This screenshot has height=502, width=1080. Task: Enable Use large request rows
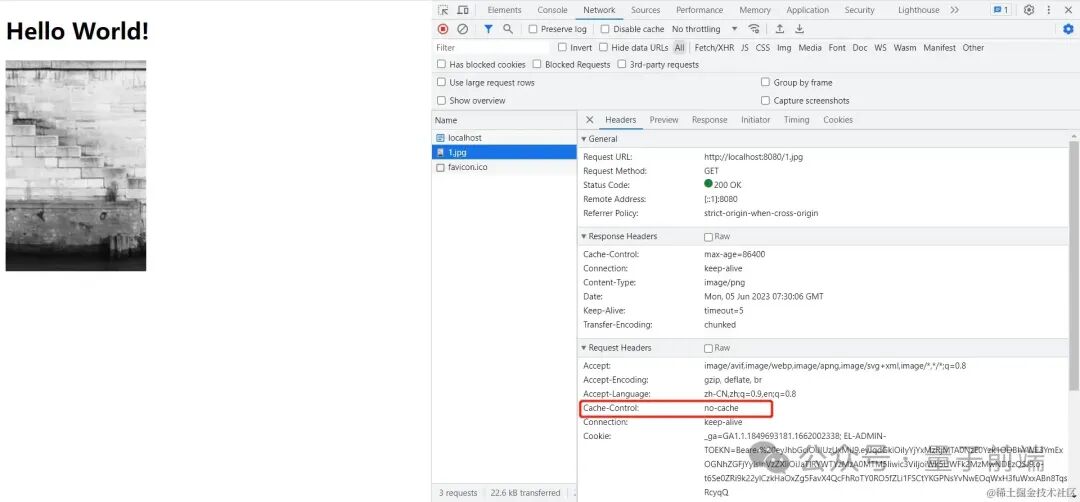pos(442,83)
